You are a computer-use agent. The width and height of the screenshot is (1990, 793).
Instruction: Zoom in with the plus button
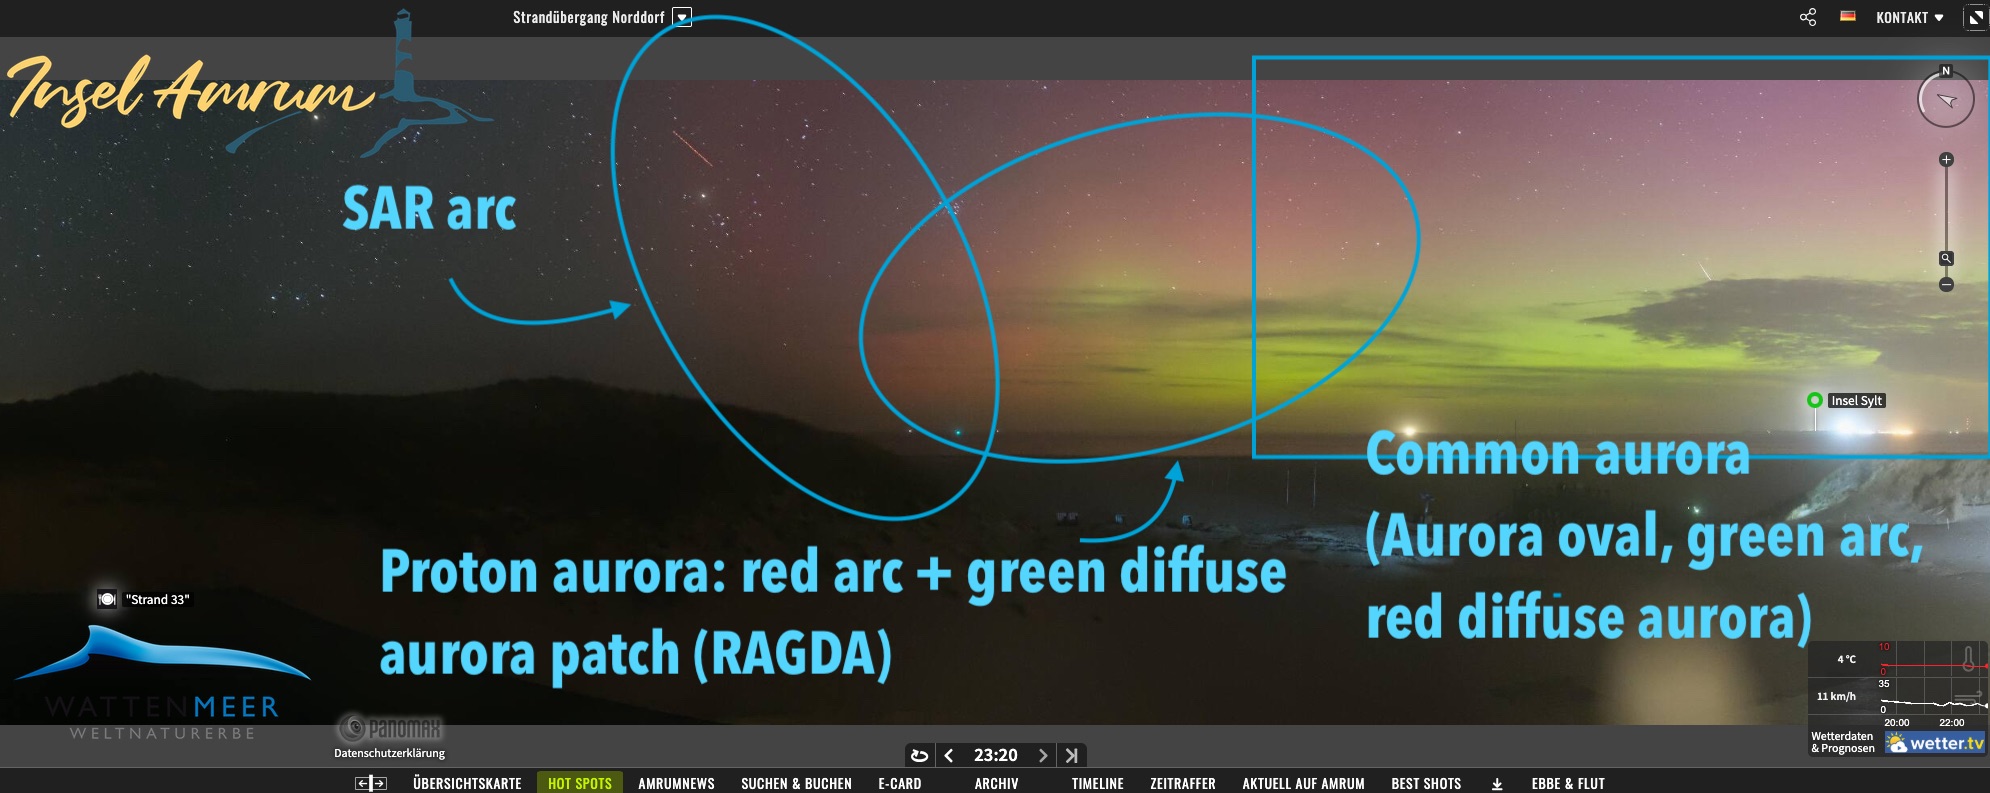[x=1946, y=160]
